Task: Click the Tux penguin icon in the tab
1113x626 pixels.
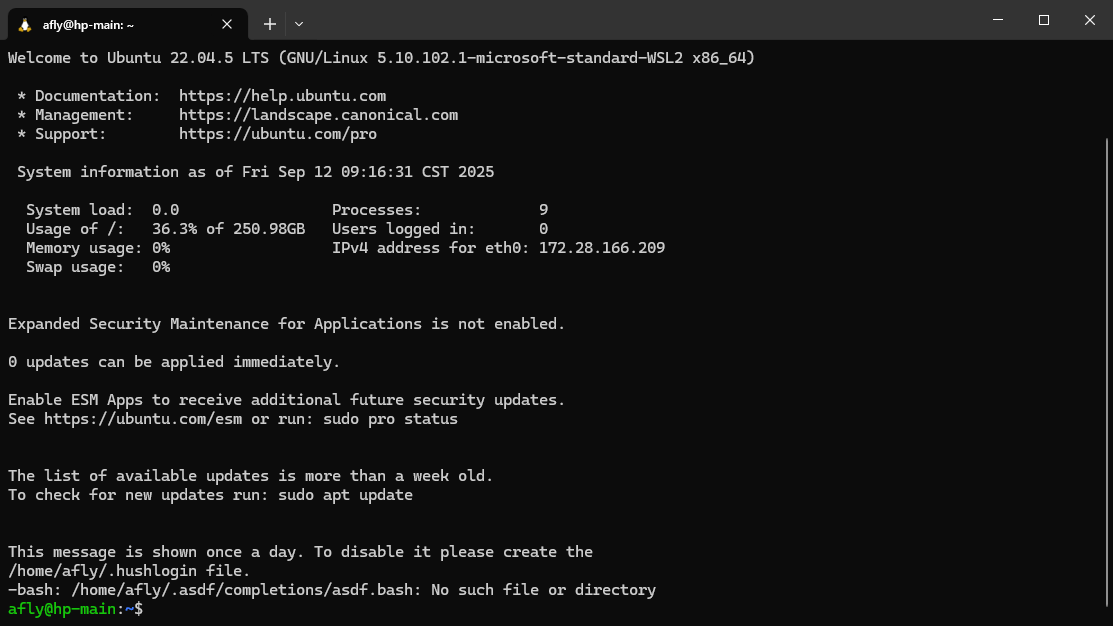Action: pyautogui.click(x=25, y=25)
